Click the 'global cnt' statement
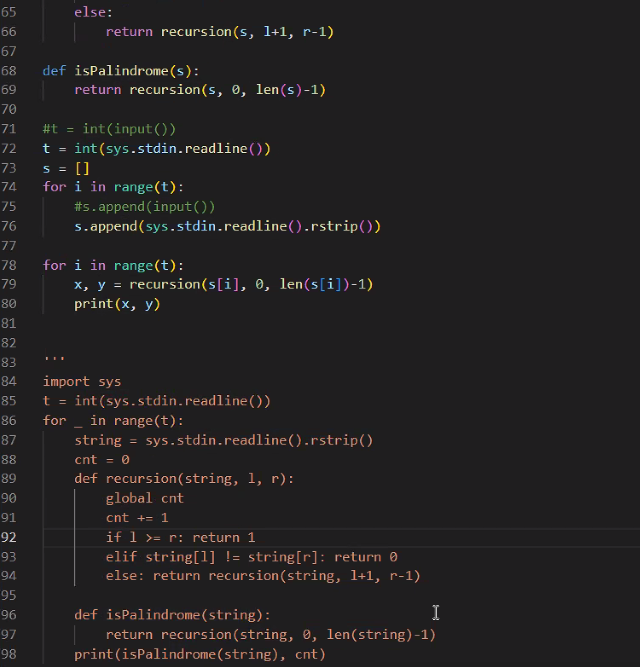The width and height of the screenshot is (640, 667). click(145, 499)
